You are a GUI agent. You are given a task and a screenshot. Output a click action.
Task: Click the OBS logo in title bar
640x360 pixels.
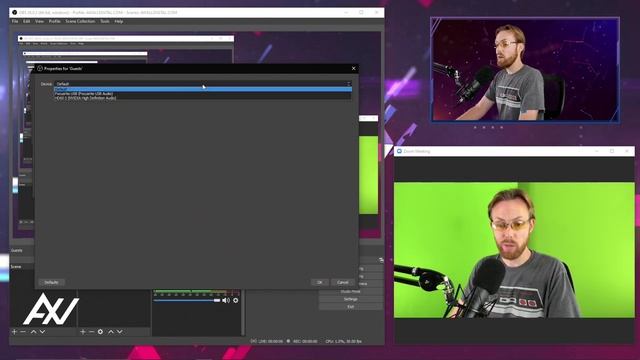pos(14,13)
